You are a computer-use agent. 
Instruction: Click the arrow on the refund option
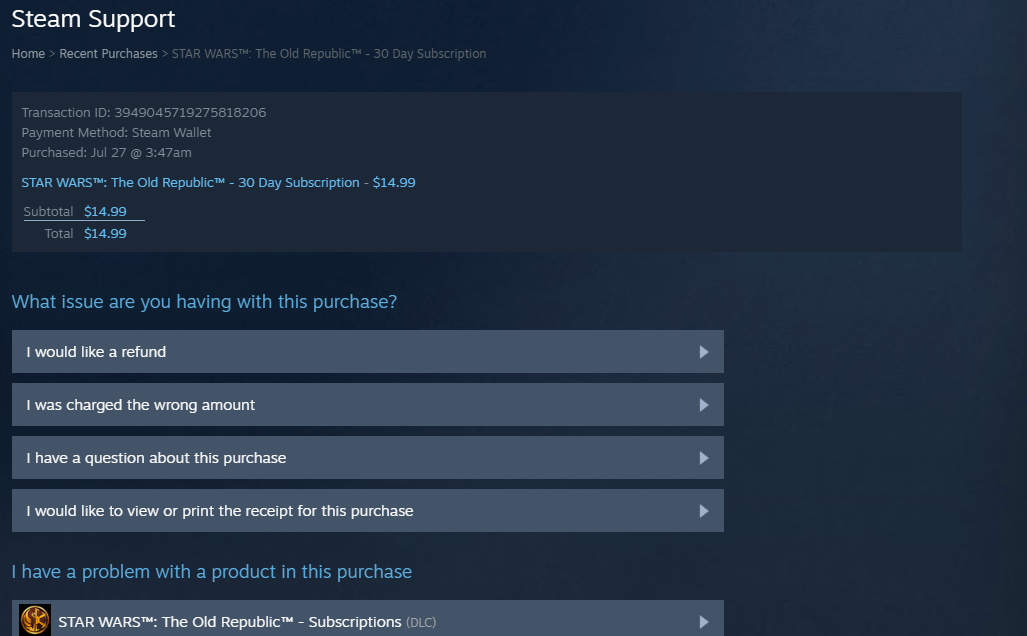coord(704,352)
